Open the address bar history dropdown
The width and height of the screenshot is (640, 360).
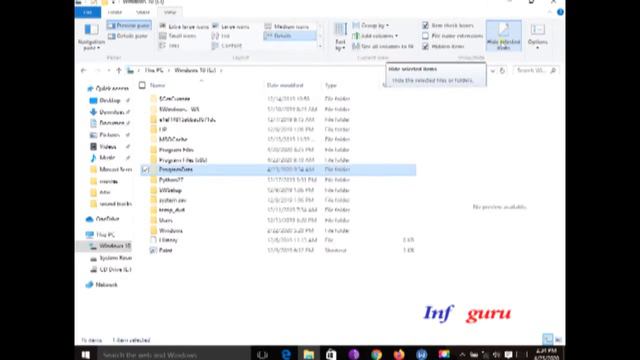(x=493, y=70)
